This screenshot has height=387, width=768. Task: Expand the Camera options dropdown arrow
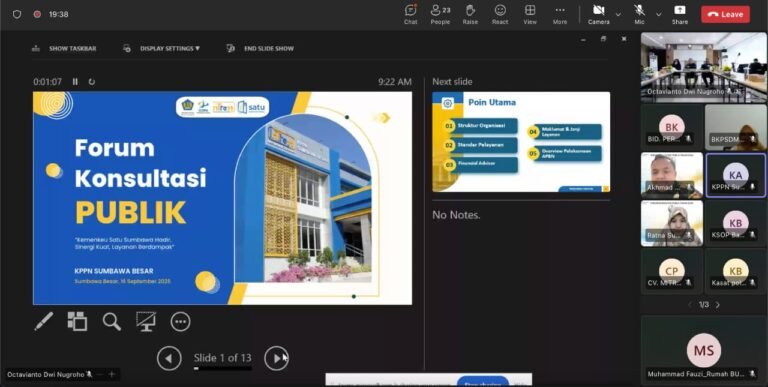pyautogui.click(x=618, y=15)
